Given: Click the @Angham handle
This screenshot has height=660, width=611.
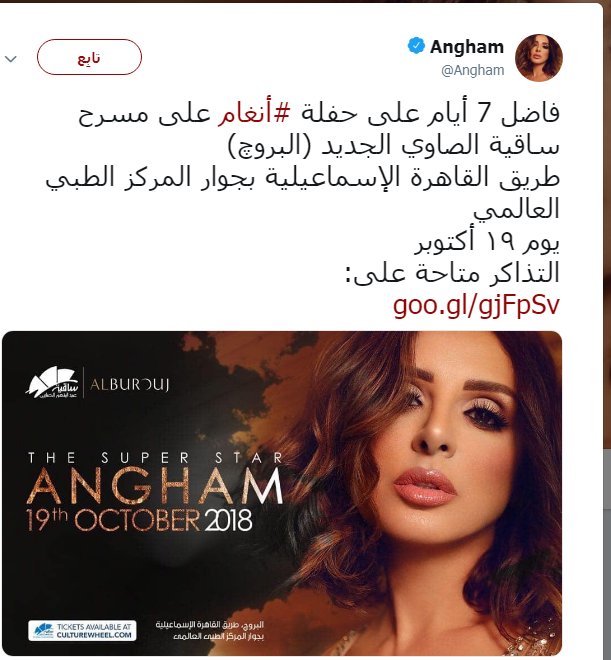Looking at the screenshot, I should (473, 70).
